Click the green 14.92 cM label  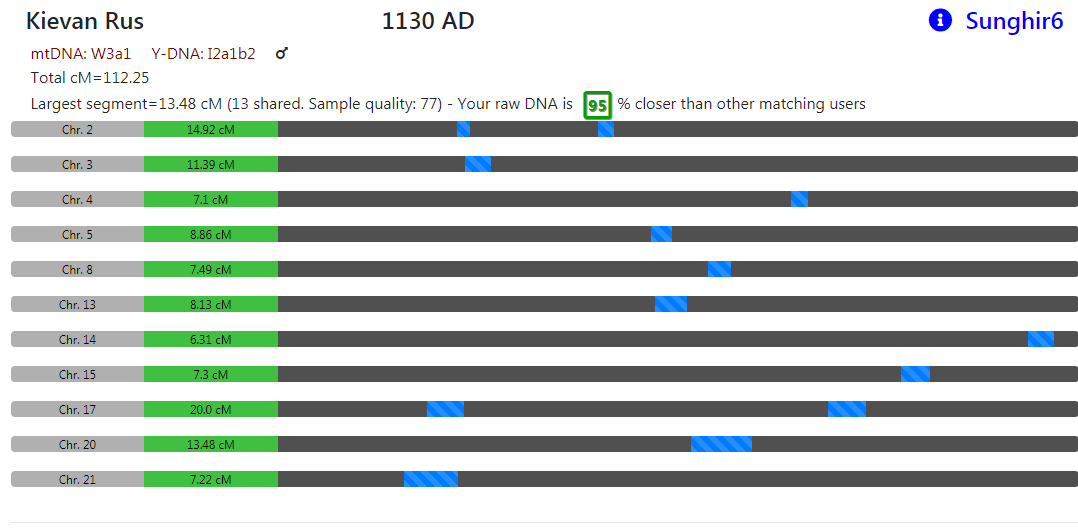pyautogui.click(x=210, y=129)
